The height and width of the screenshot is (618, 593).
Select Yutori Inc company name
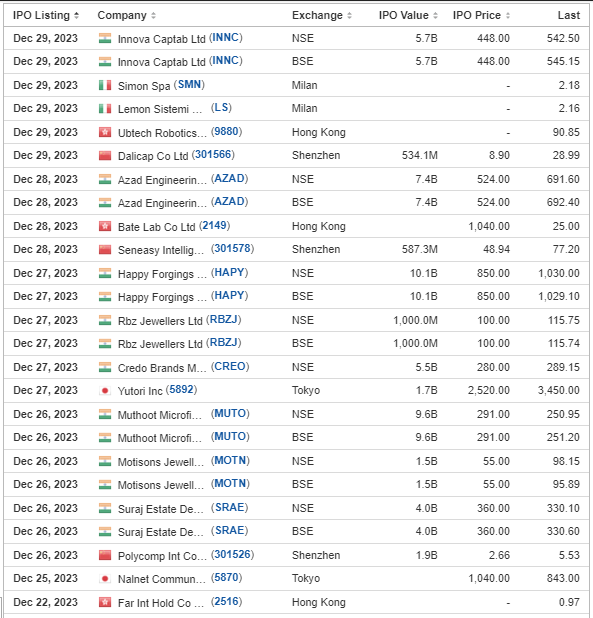point(140,391)
